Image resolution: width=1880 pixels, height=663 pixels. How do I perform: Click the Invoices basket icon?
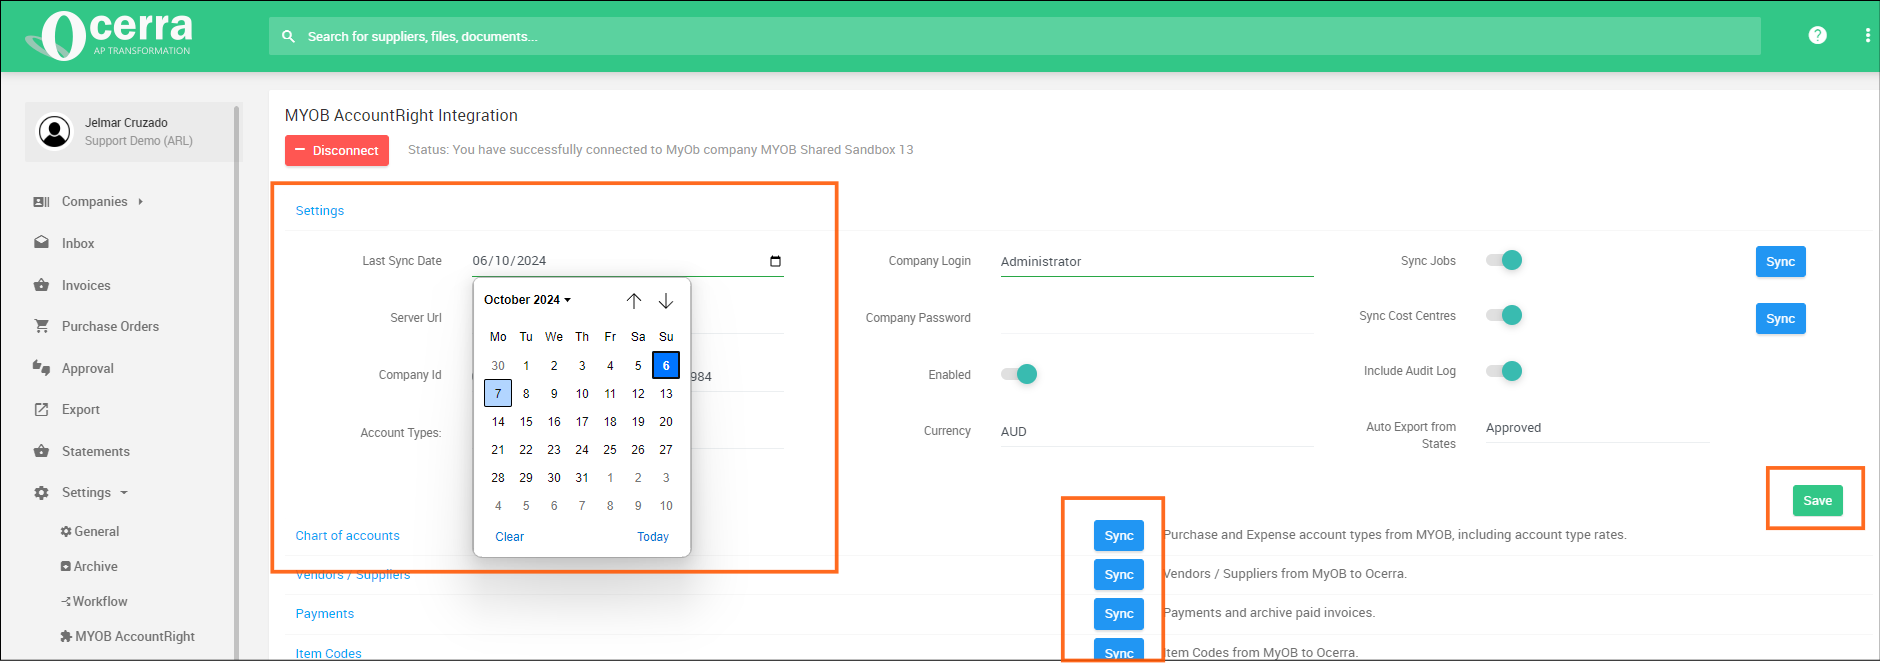click(41, 285)
